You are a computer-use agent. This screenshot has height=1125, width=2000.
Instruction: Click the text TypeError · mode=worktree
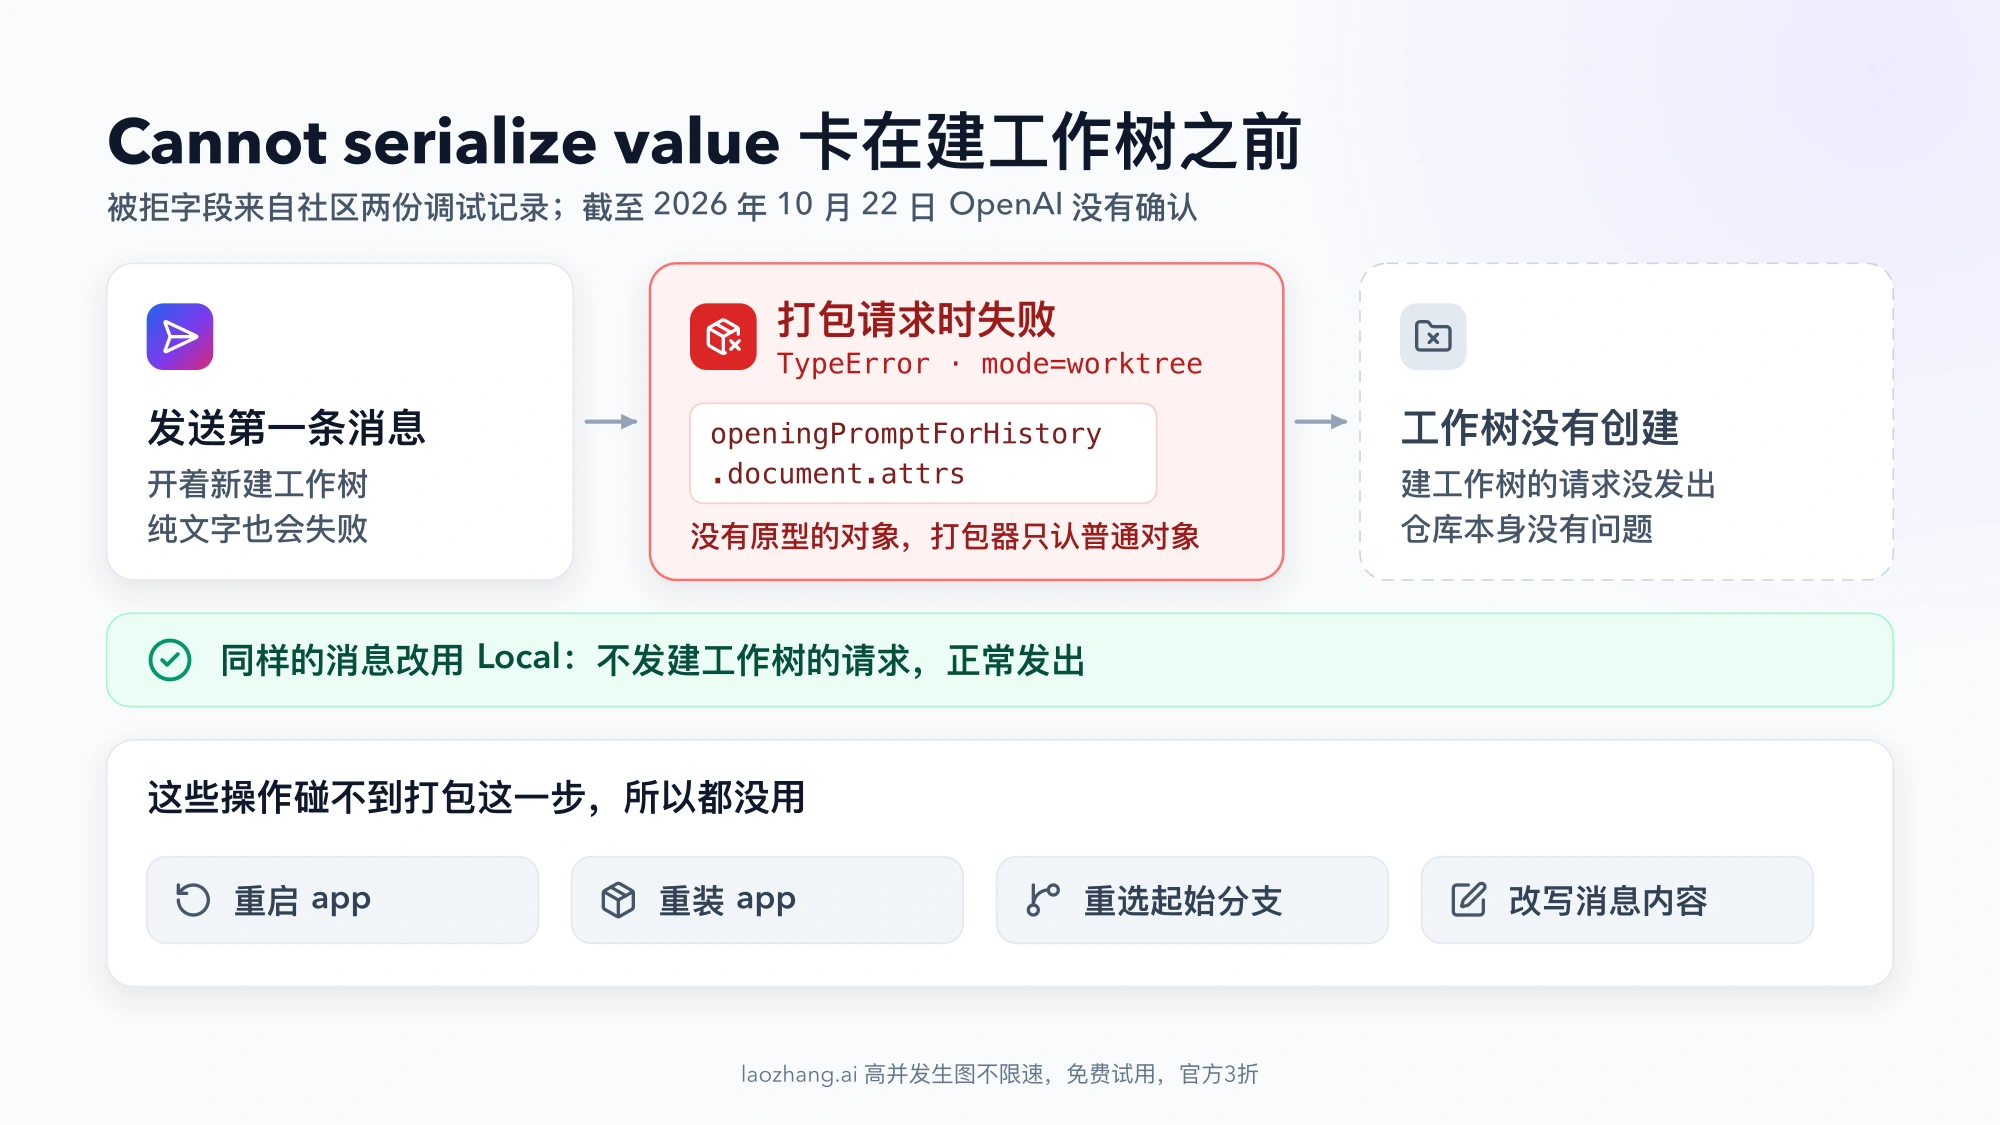(990, 364)
